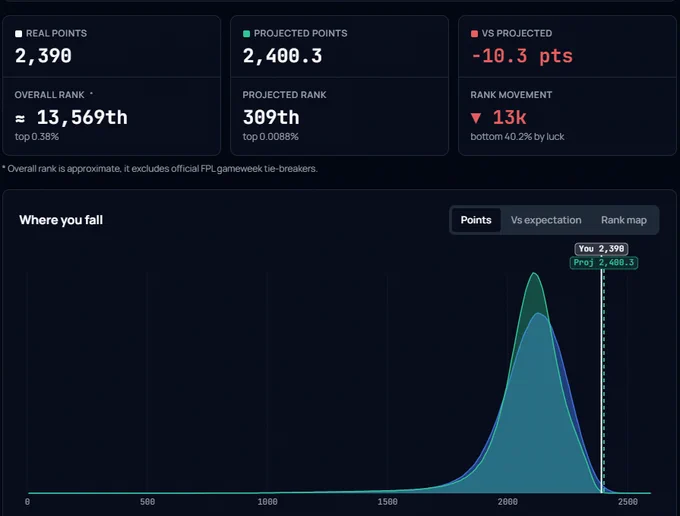Click the '-10.3 pts' difference value
The image size is (680, 516).
(522, 56)
